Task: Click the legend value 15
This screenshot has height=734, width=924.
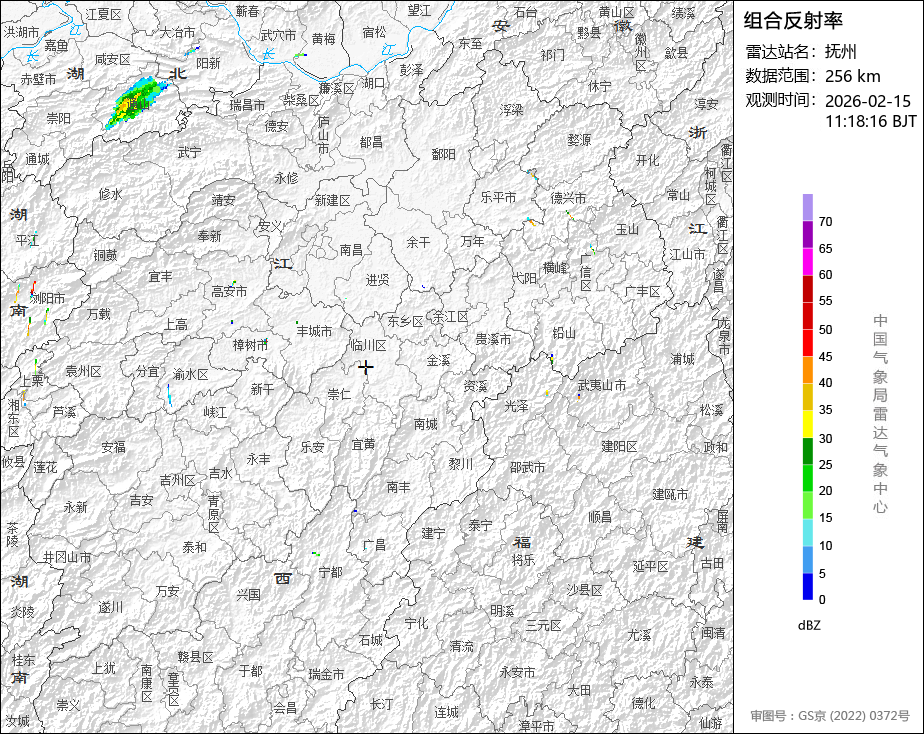Action: [825, 518]
